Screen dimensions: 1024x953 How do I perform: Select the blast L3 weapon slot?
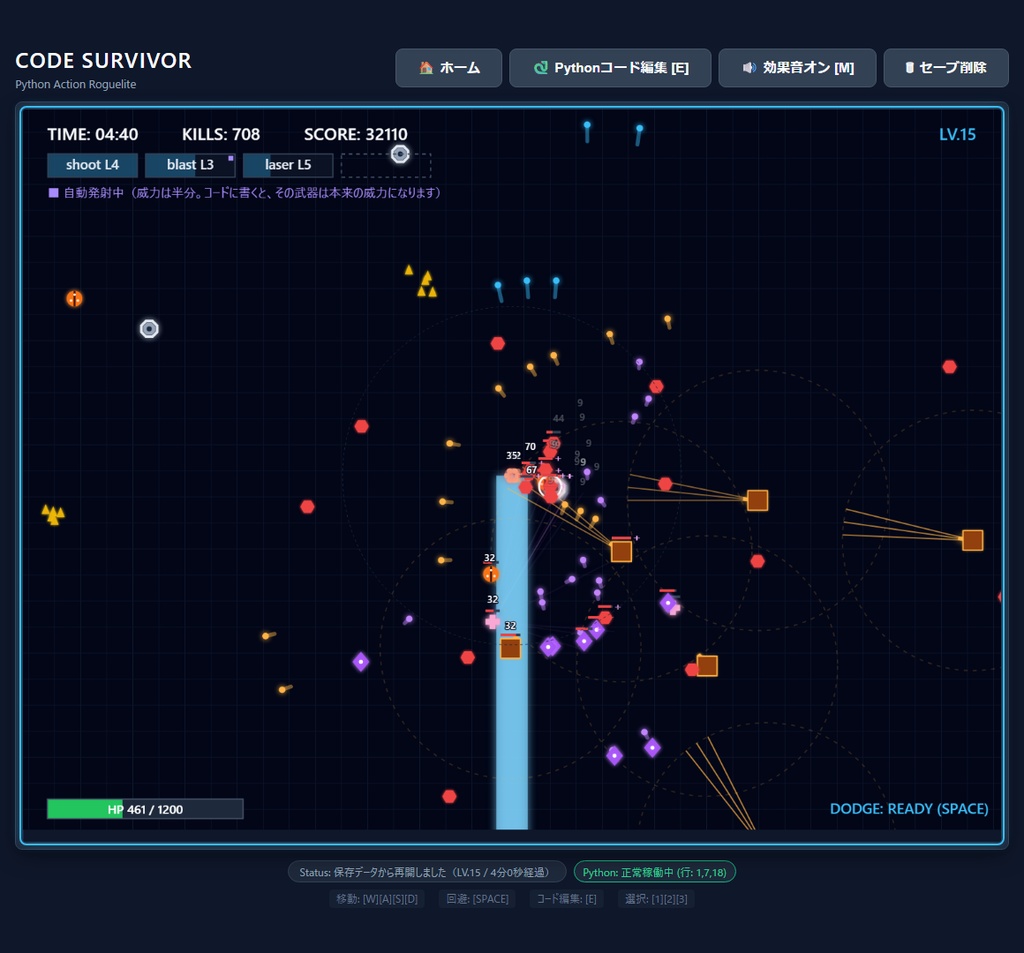click(190, 165)
